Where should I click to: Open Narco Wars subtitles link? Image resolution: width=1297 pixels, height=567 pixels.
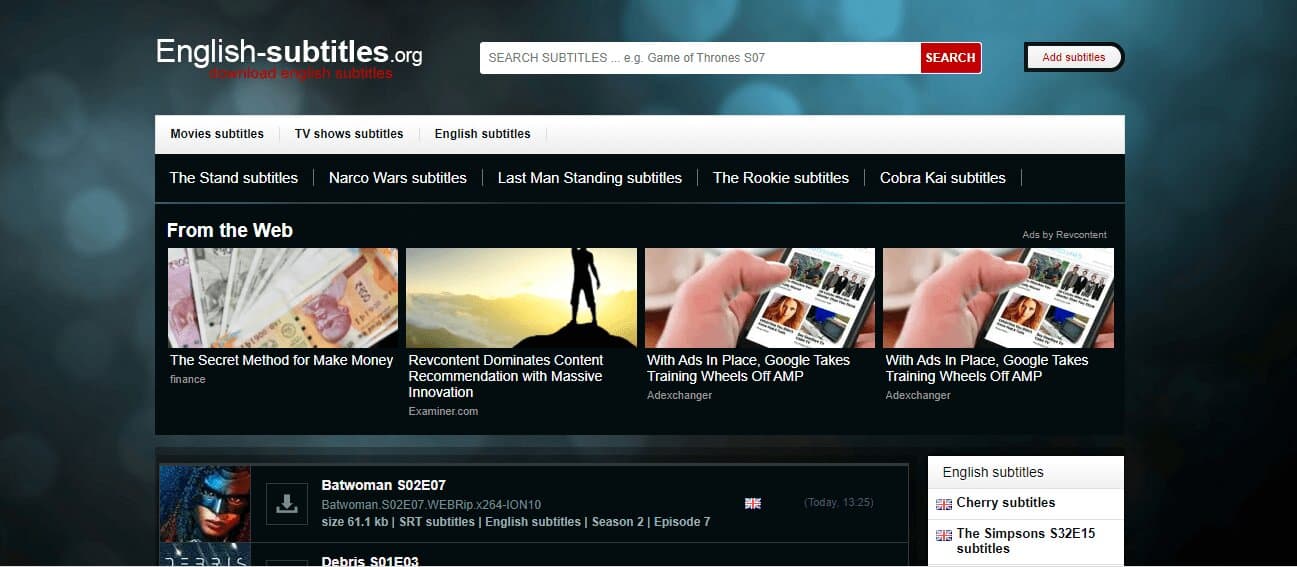(x=398, y=178)
